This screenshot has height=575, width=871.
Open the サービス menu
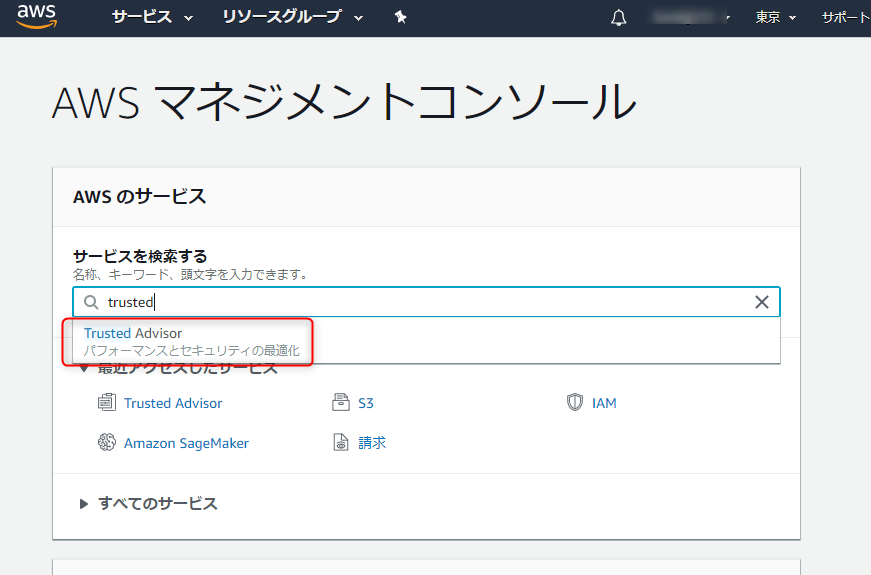(x=152, y=17)
